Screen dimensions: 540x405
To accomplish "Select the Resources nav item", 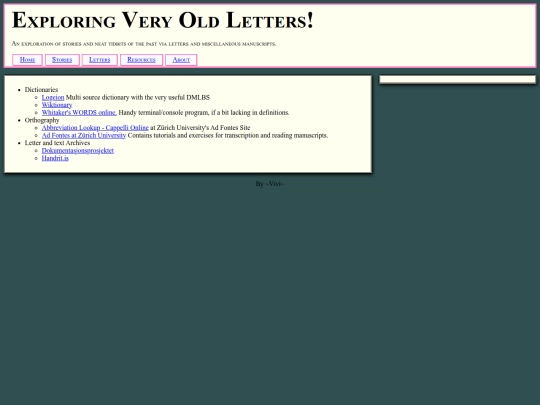I will pos(141,60).
